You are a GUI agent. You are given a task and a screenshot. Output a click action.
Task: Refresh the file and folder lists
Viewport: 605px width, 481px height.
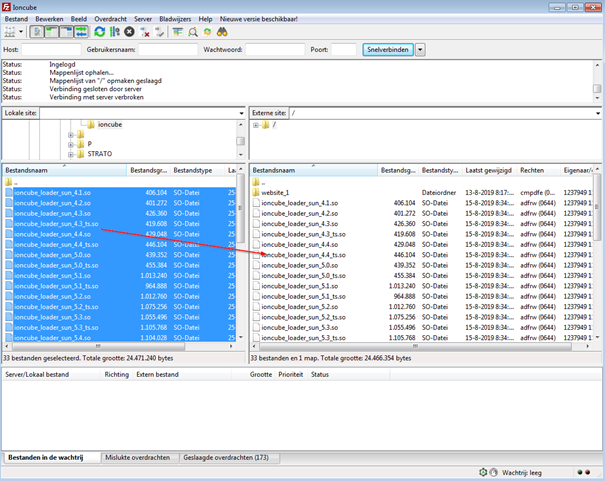99,32
